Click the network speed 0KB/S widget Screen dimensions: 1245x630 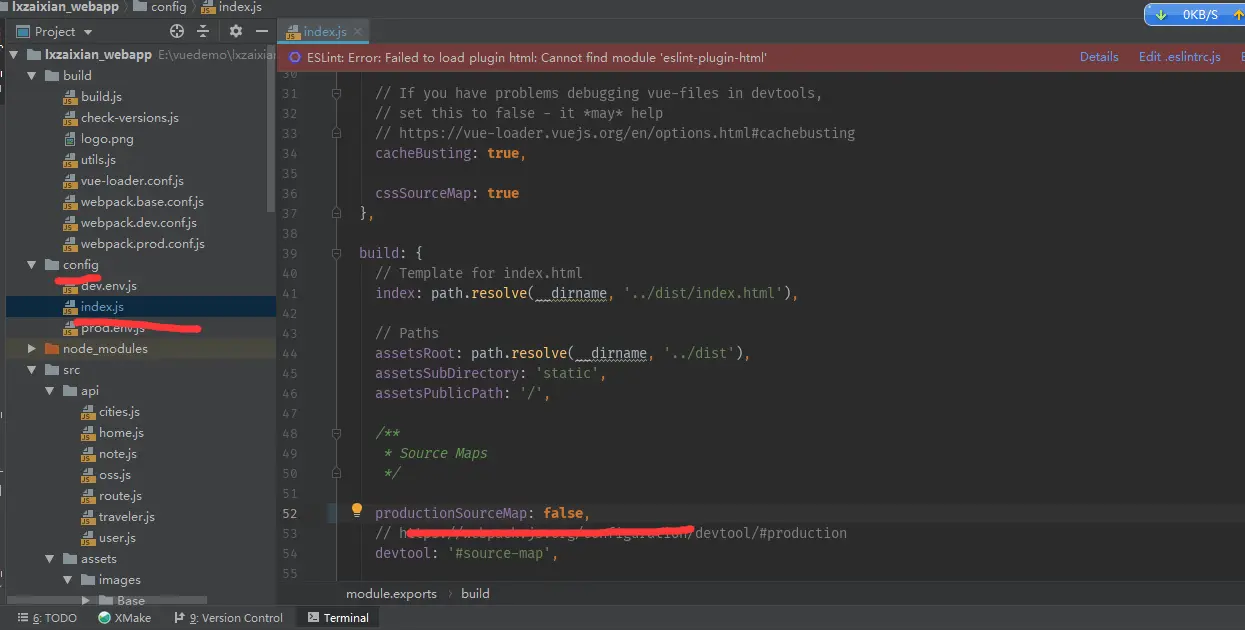point(1194,14)
